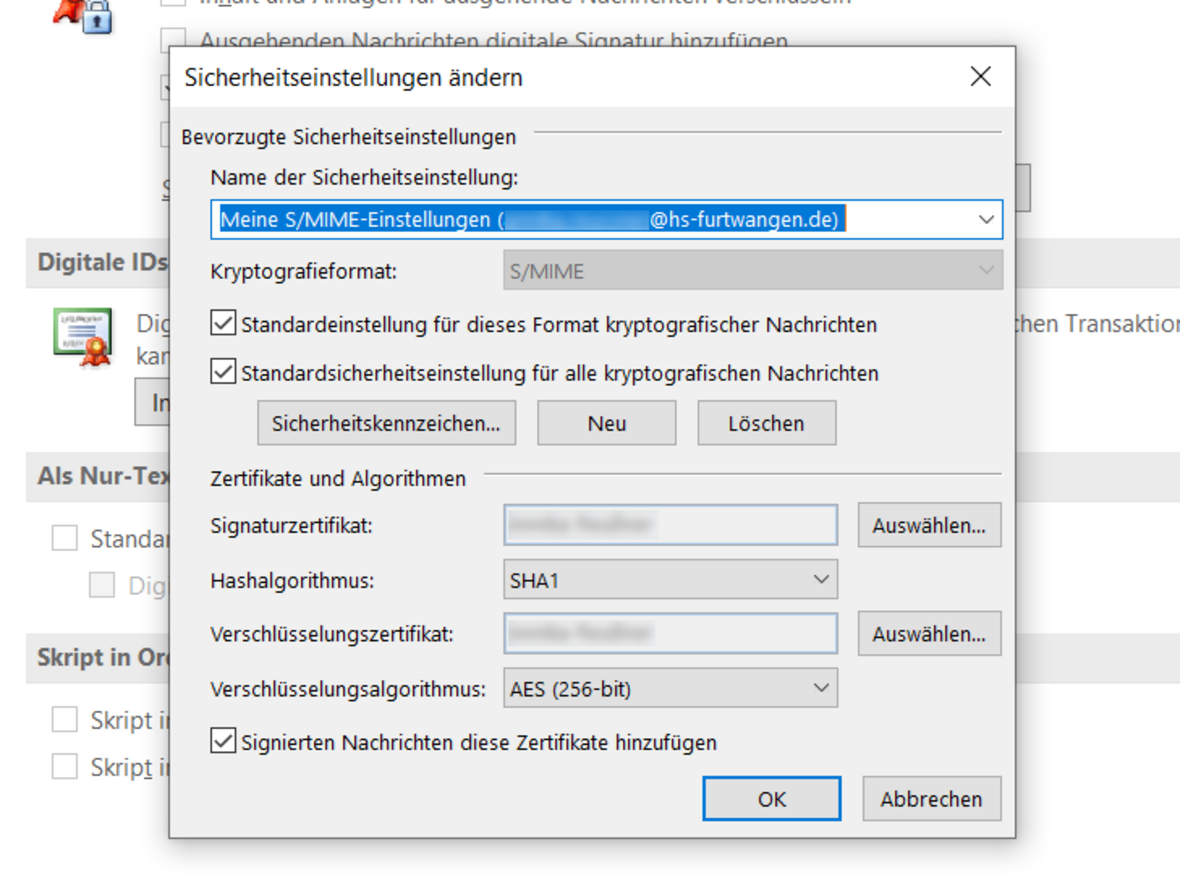This screenshot has width=1180, height=886.
Task: Confirm with the OK button
Action: [x=771, y=799]
